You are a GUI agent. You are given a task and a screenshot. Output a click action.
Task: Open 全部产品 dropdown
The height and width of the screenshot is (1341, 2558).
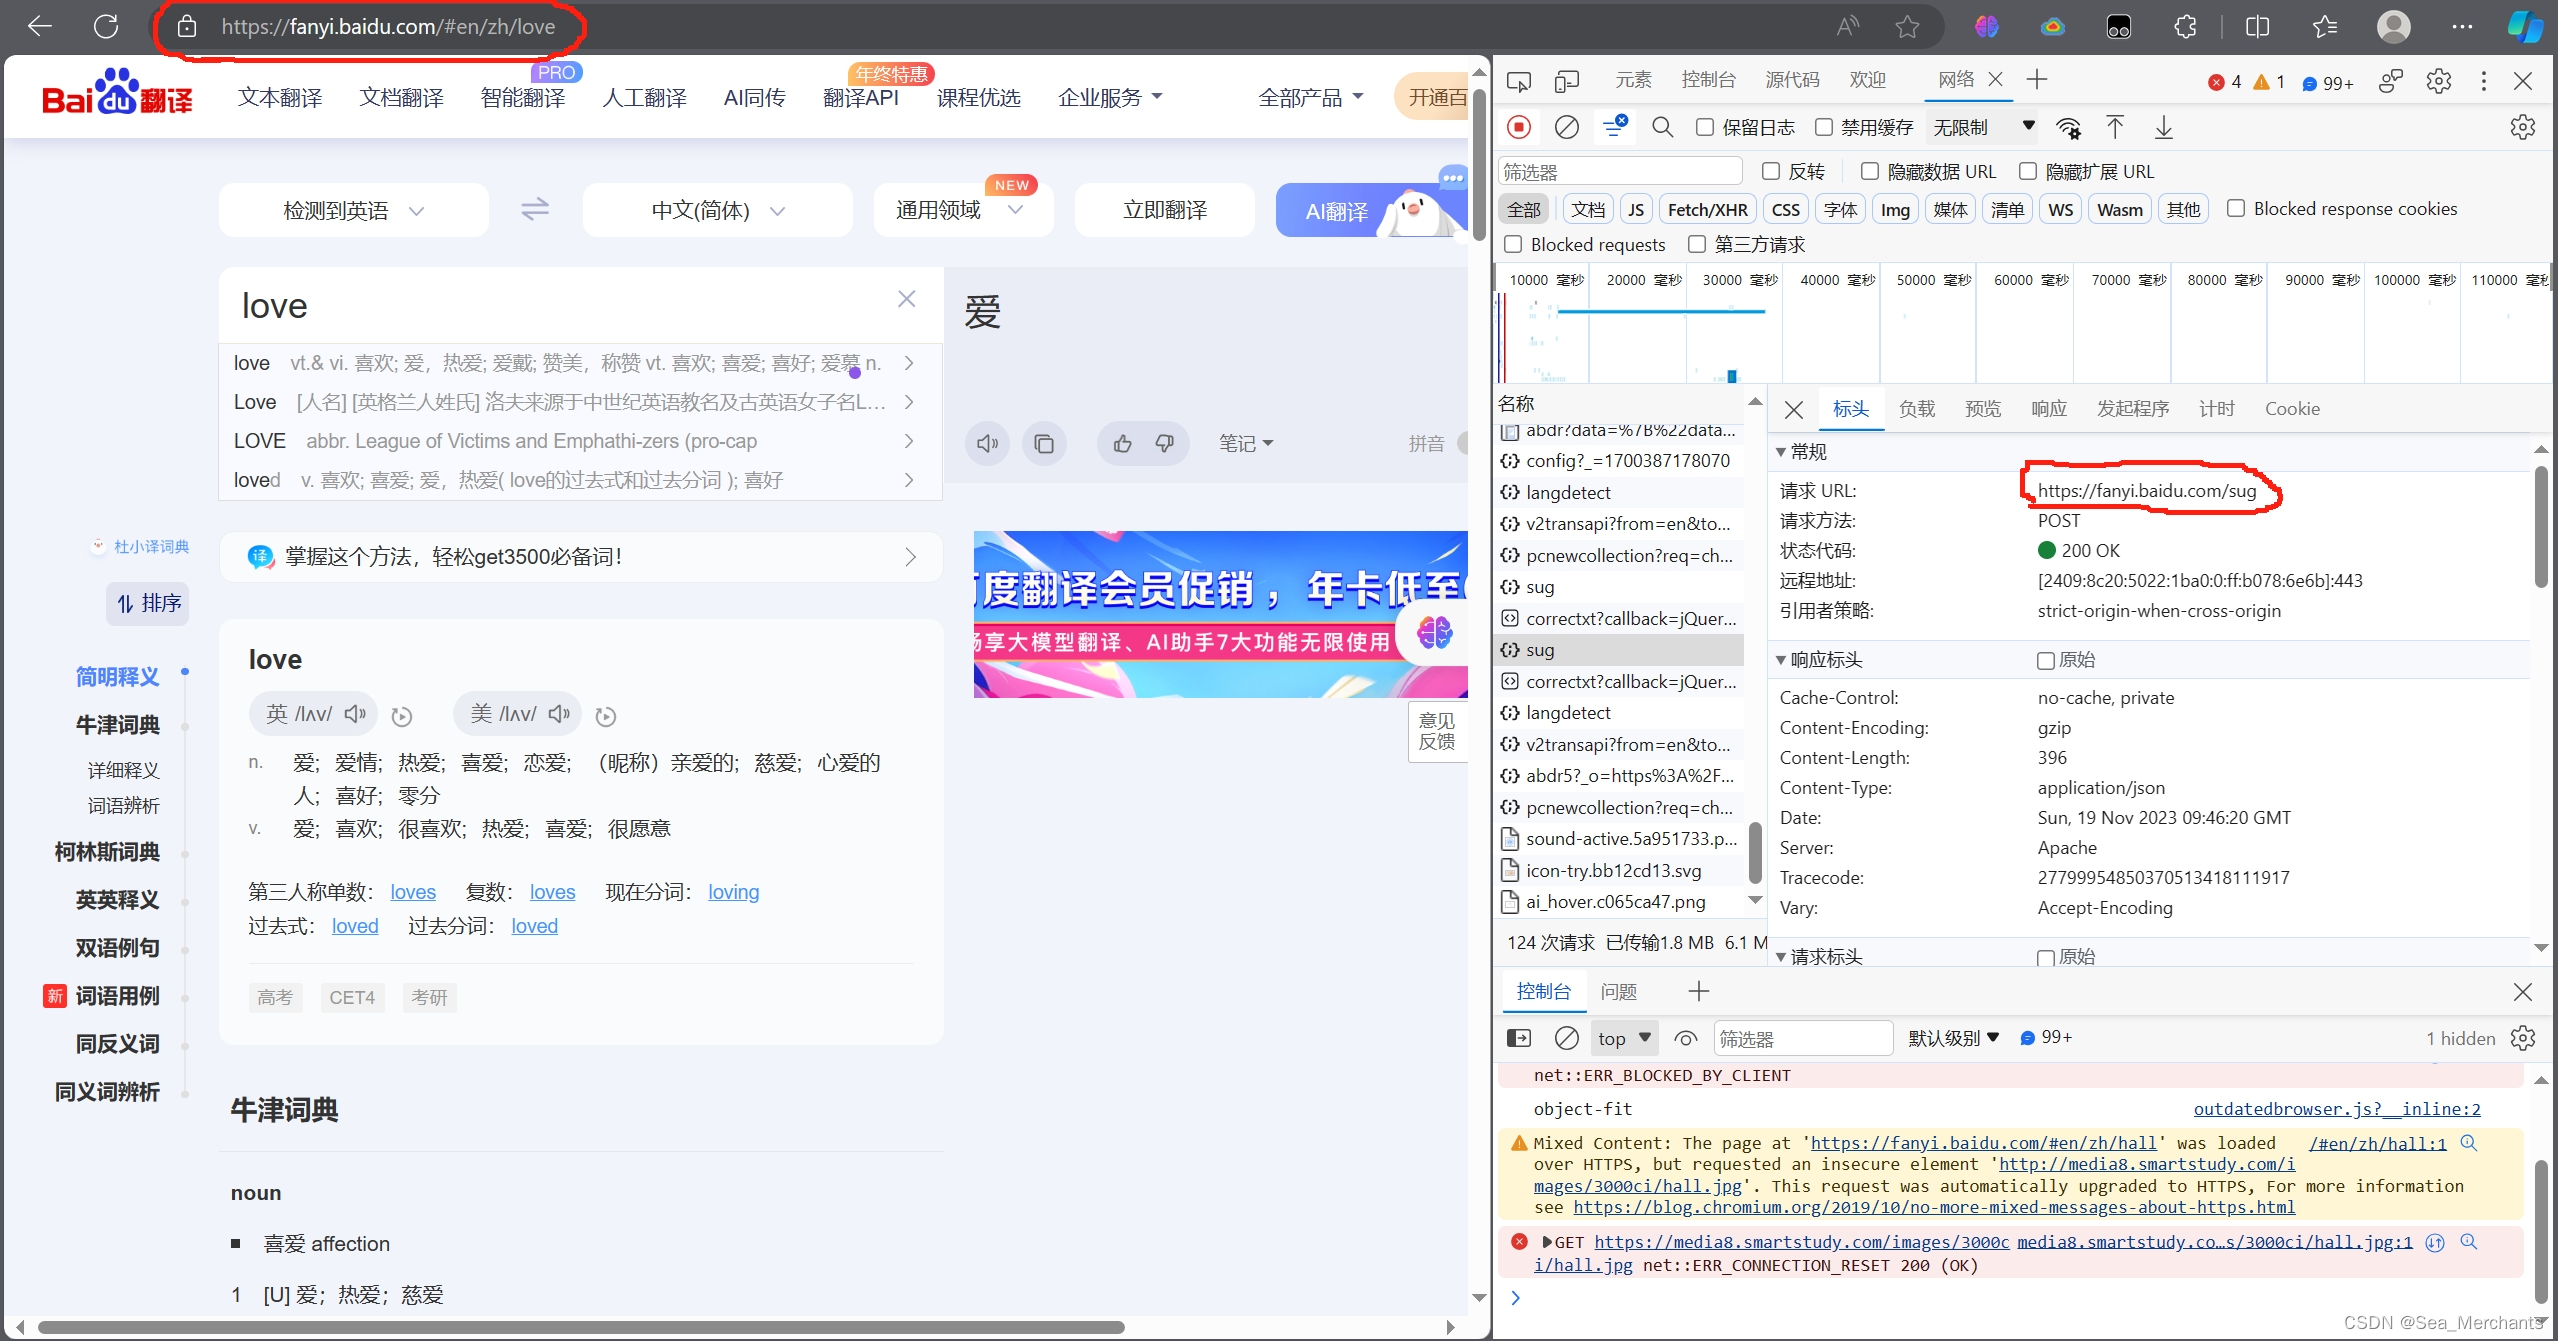click(1310, 97)
